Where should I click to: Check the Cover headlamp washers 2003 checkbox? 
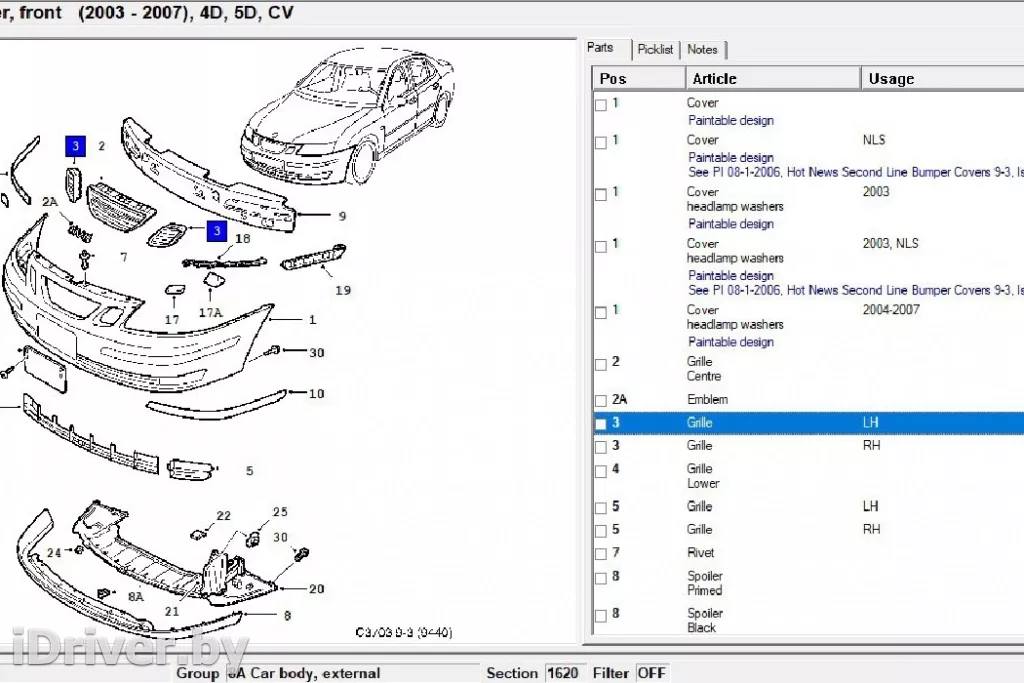(601, 194)
